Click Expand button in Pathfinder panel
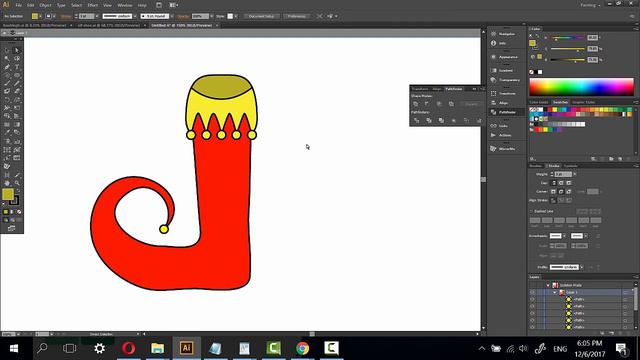 click(x=471, y=104)
